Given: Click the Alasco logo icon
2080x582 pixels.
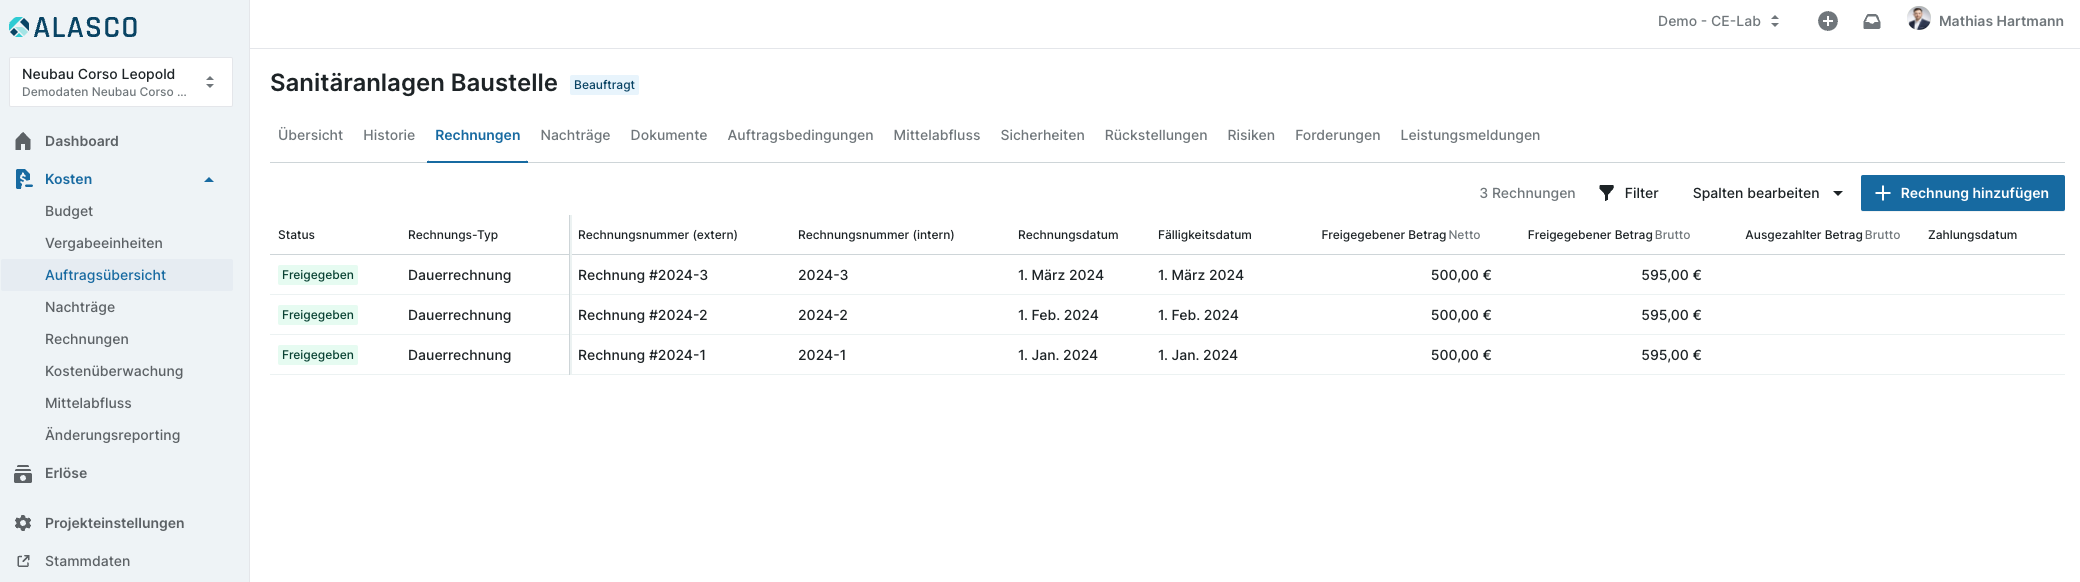Looking at the screenshot, I should pyautogui.click(x=19, y=27).
